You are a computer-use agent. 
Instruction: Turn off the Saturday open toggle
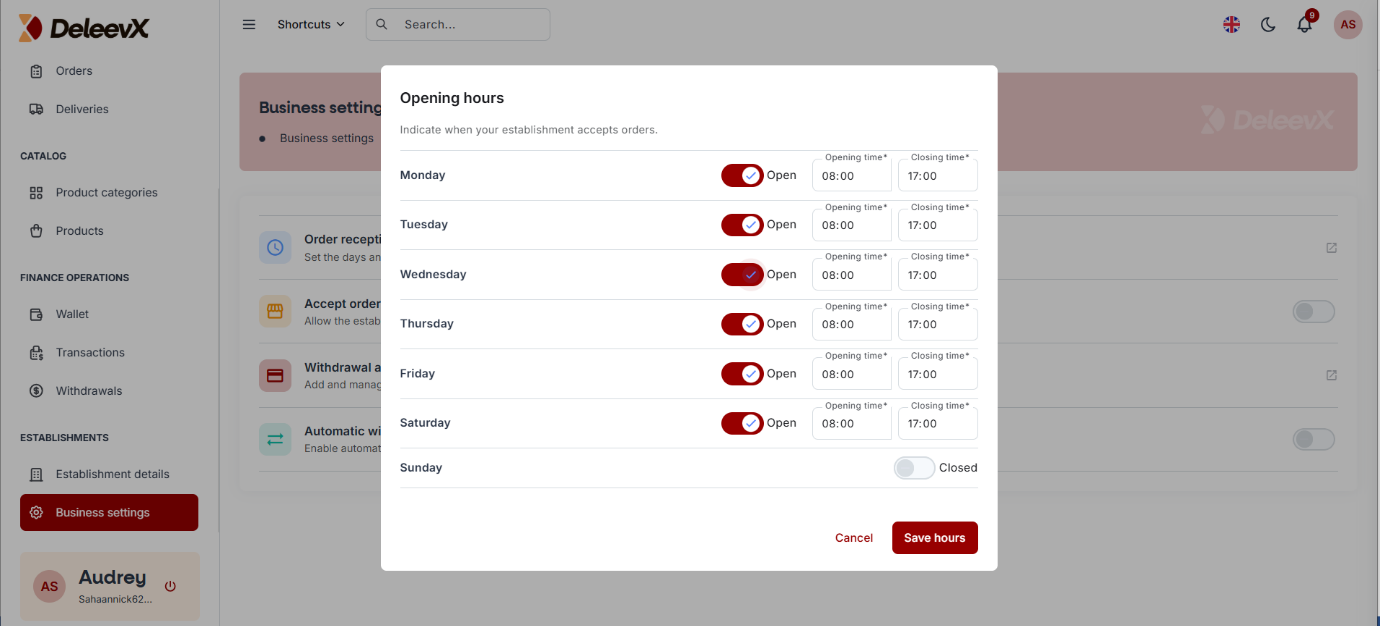742,423
